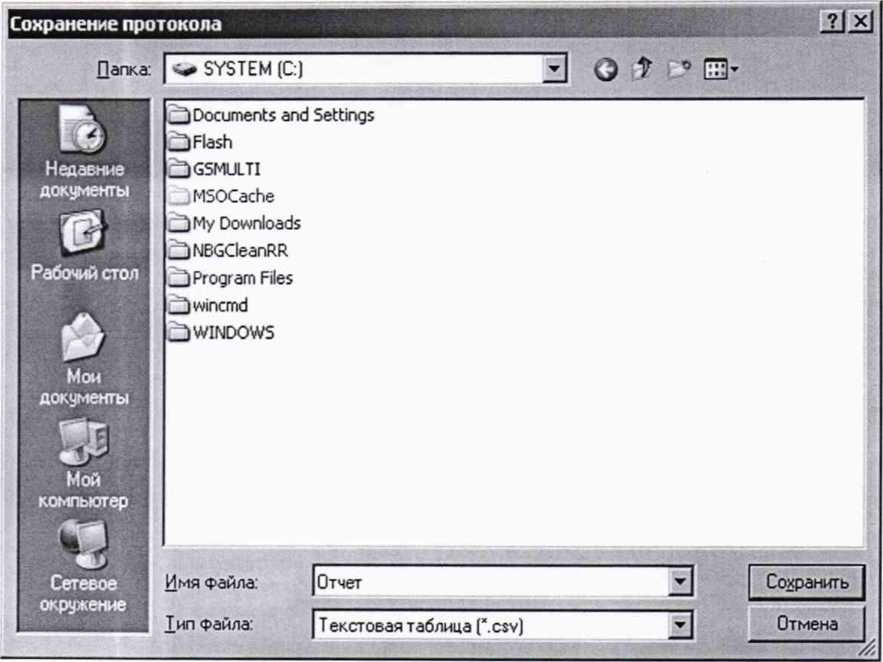
Task: Open the Тип файла dropdown list
Action: tap(682, 625)
